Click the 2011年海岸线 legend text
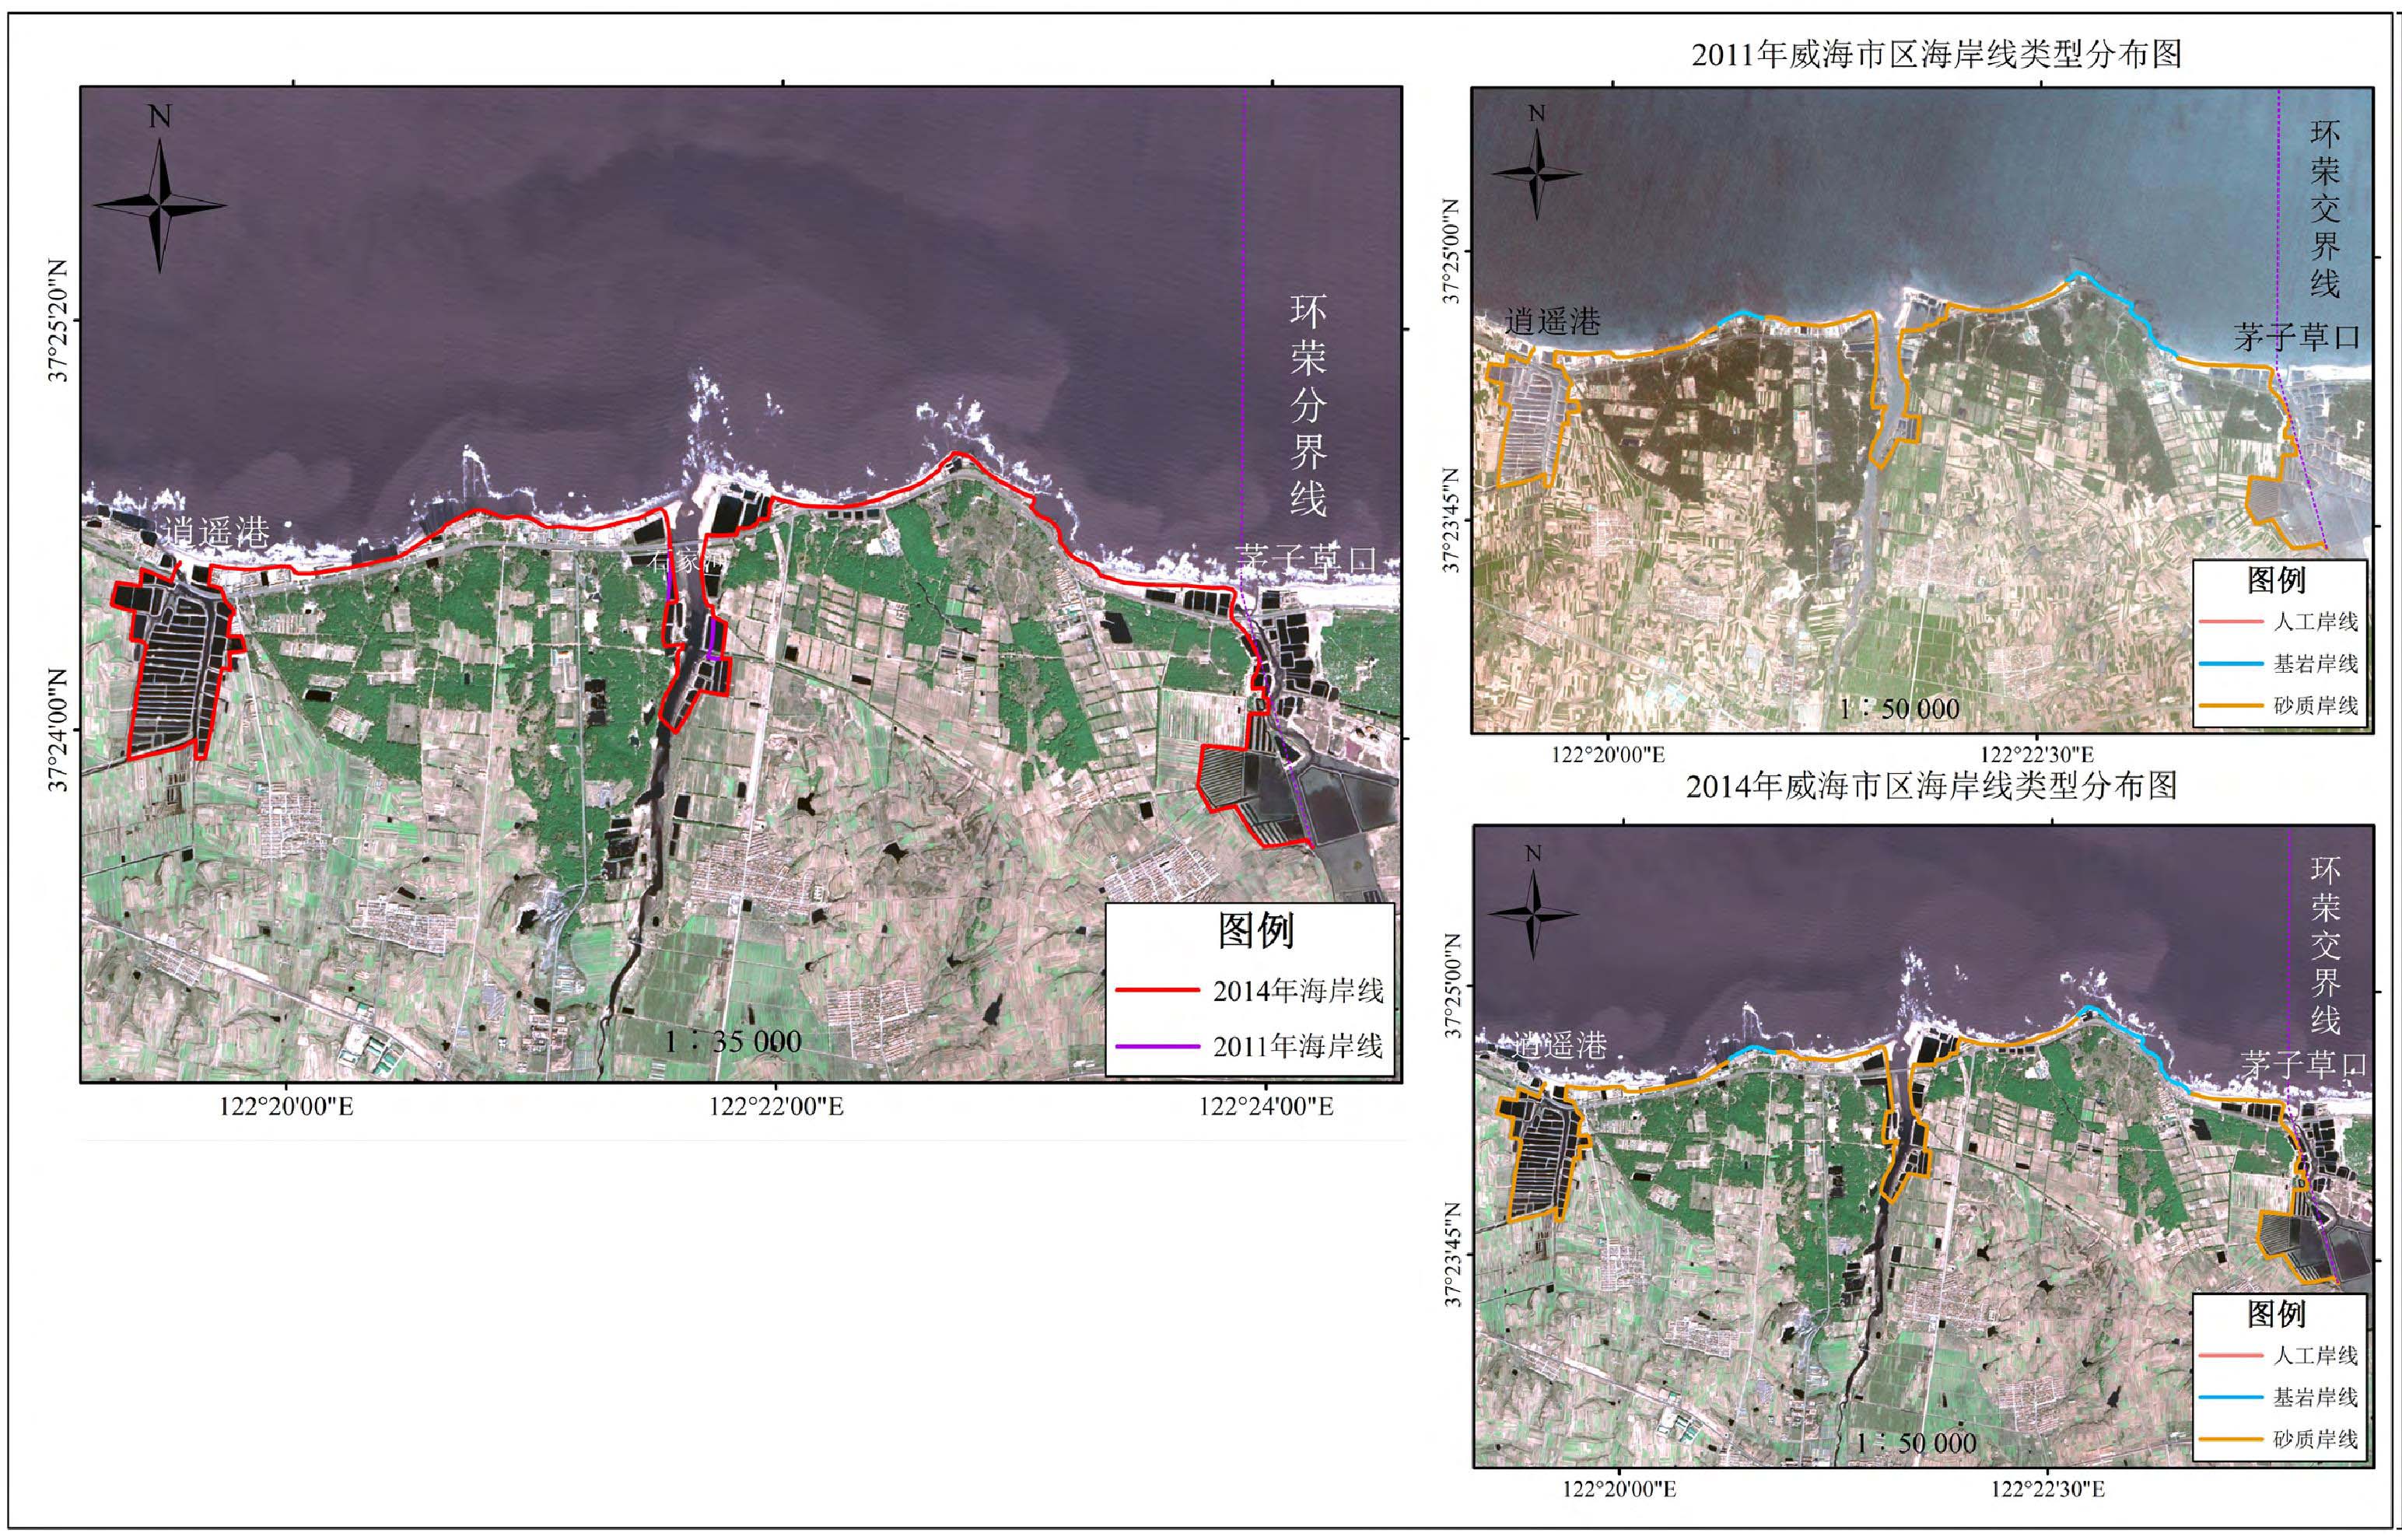2402x1540 pixels. point(1298,1047)
